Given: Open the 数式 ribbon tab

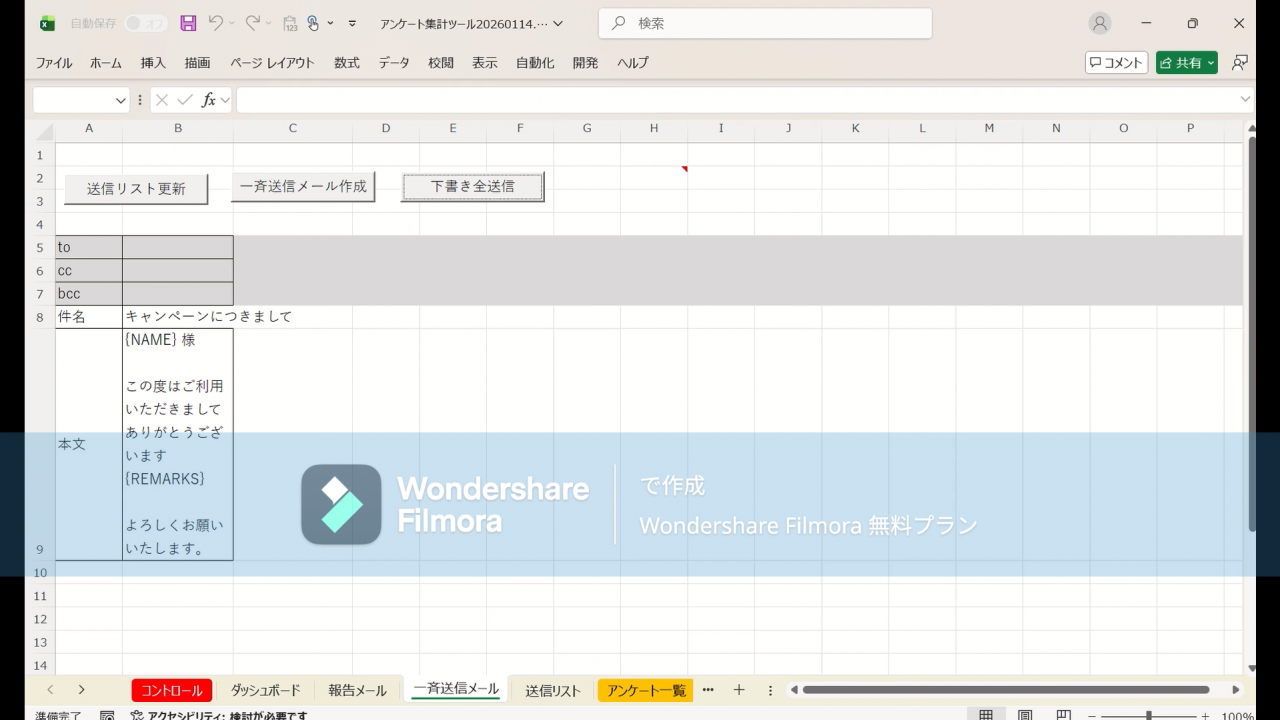Looking at the screenshot, I should pos(347,62).
